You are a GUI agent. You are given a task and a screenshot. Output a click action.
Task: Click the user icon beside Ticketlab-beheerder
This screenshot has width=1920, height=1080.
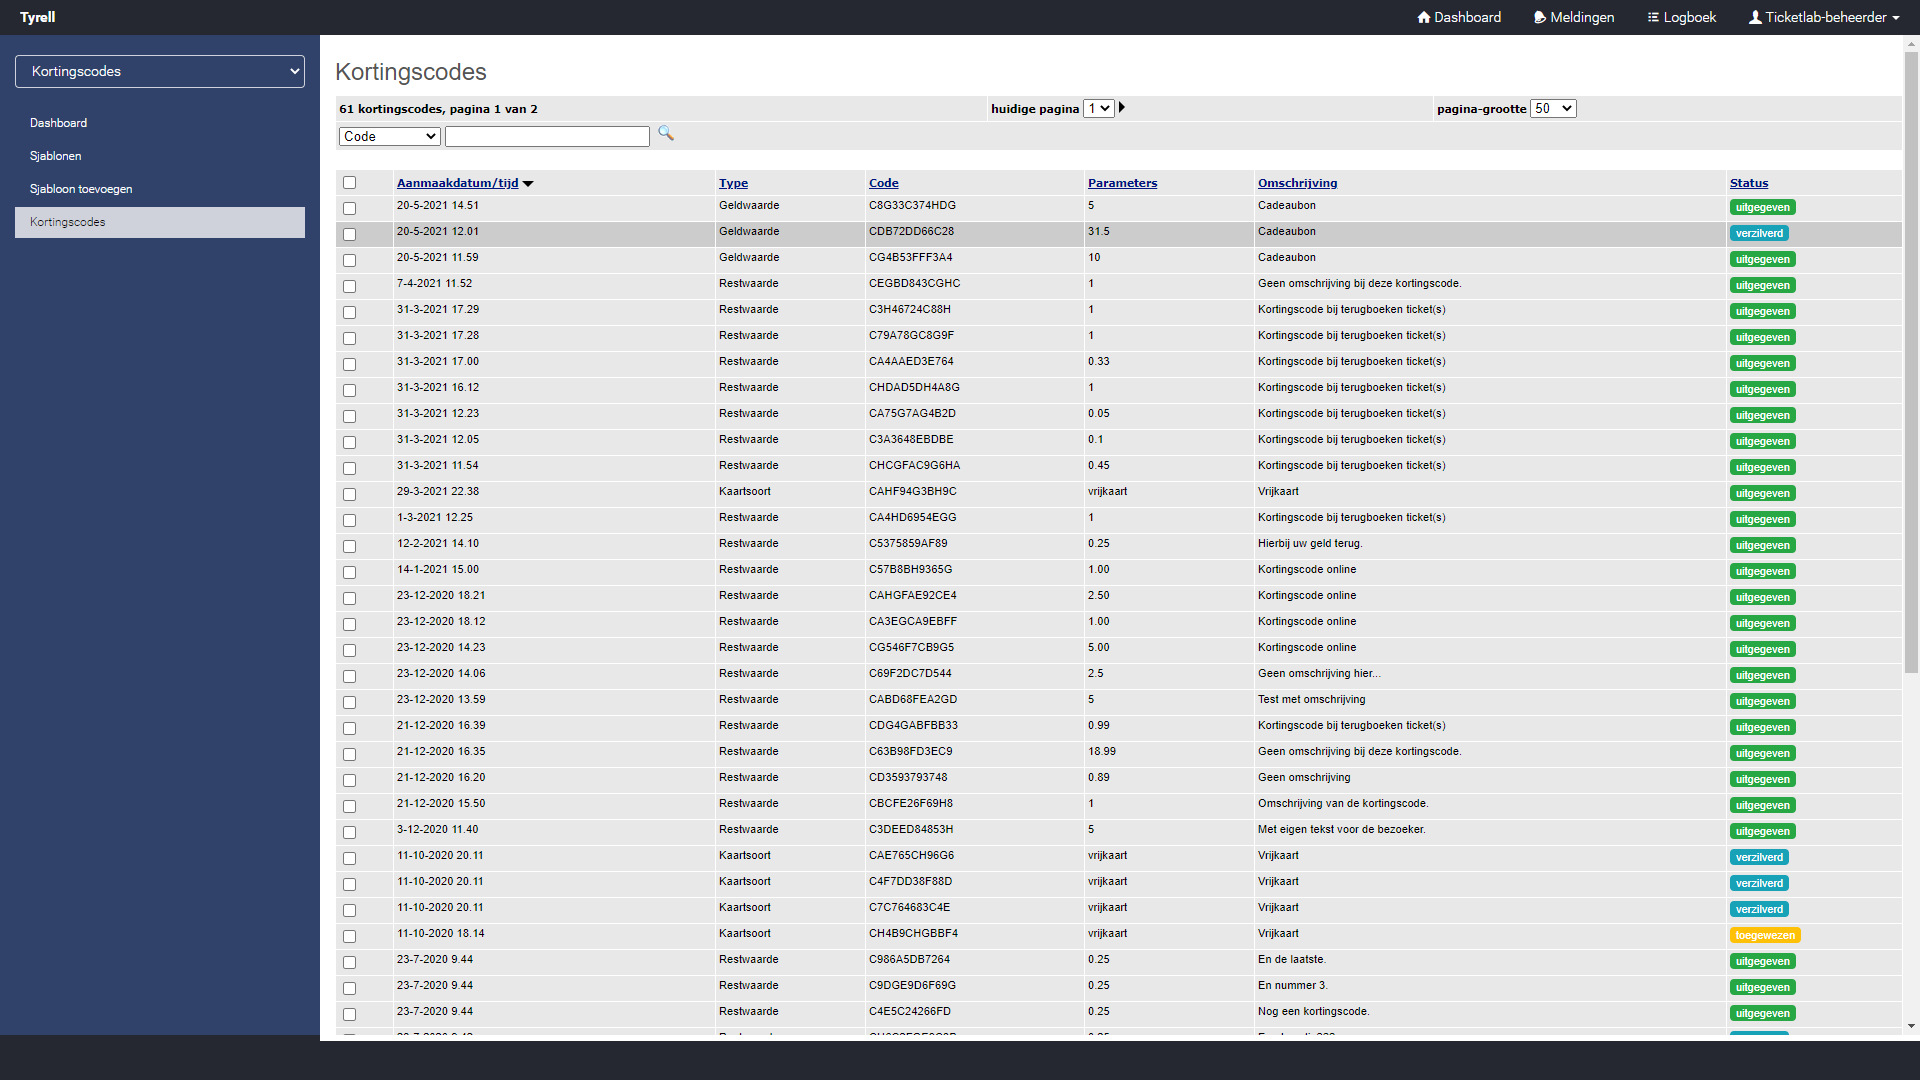click(1755, 18)
